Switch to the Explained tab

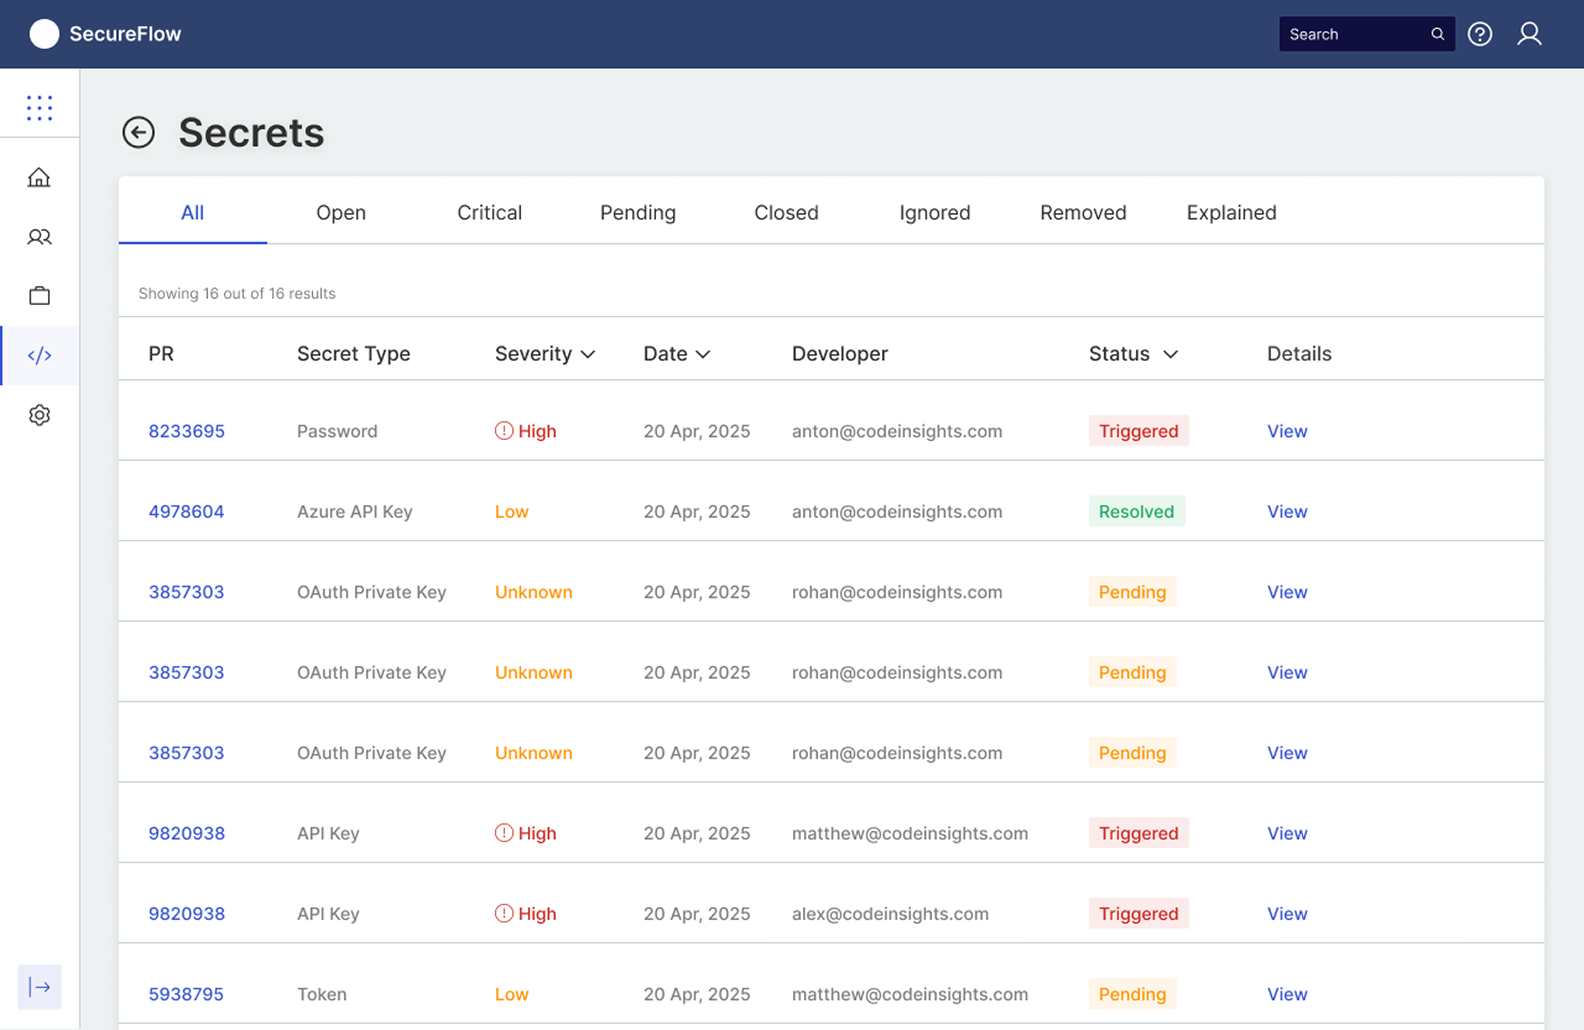click(1232, 212)
